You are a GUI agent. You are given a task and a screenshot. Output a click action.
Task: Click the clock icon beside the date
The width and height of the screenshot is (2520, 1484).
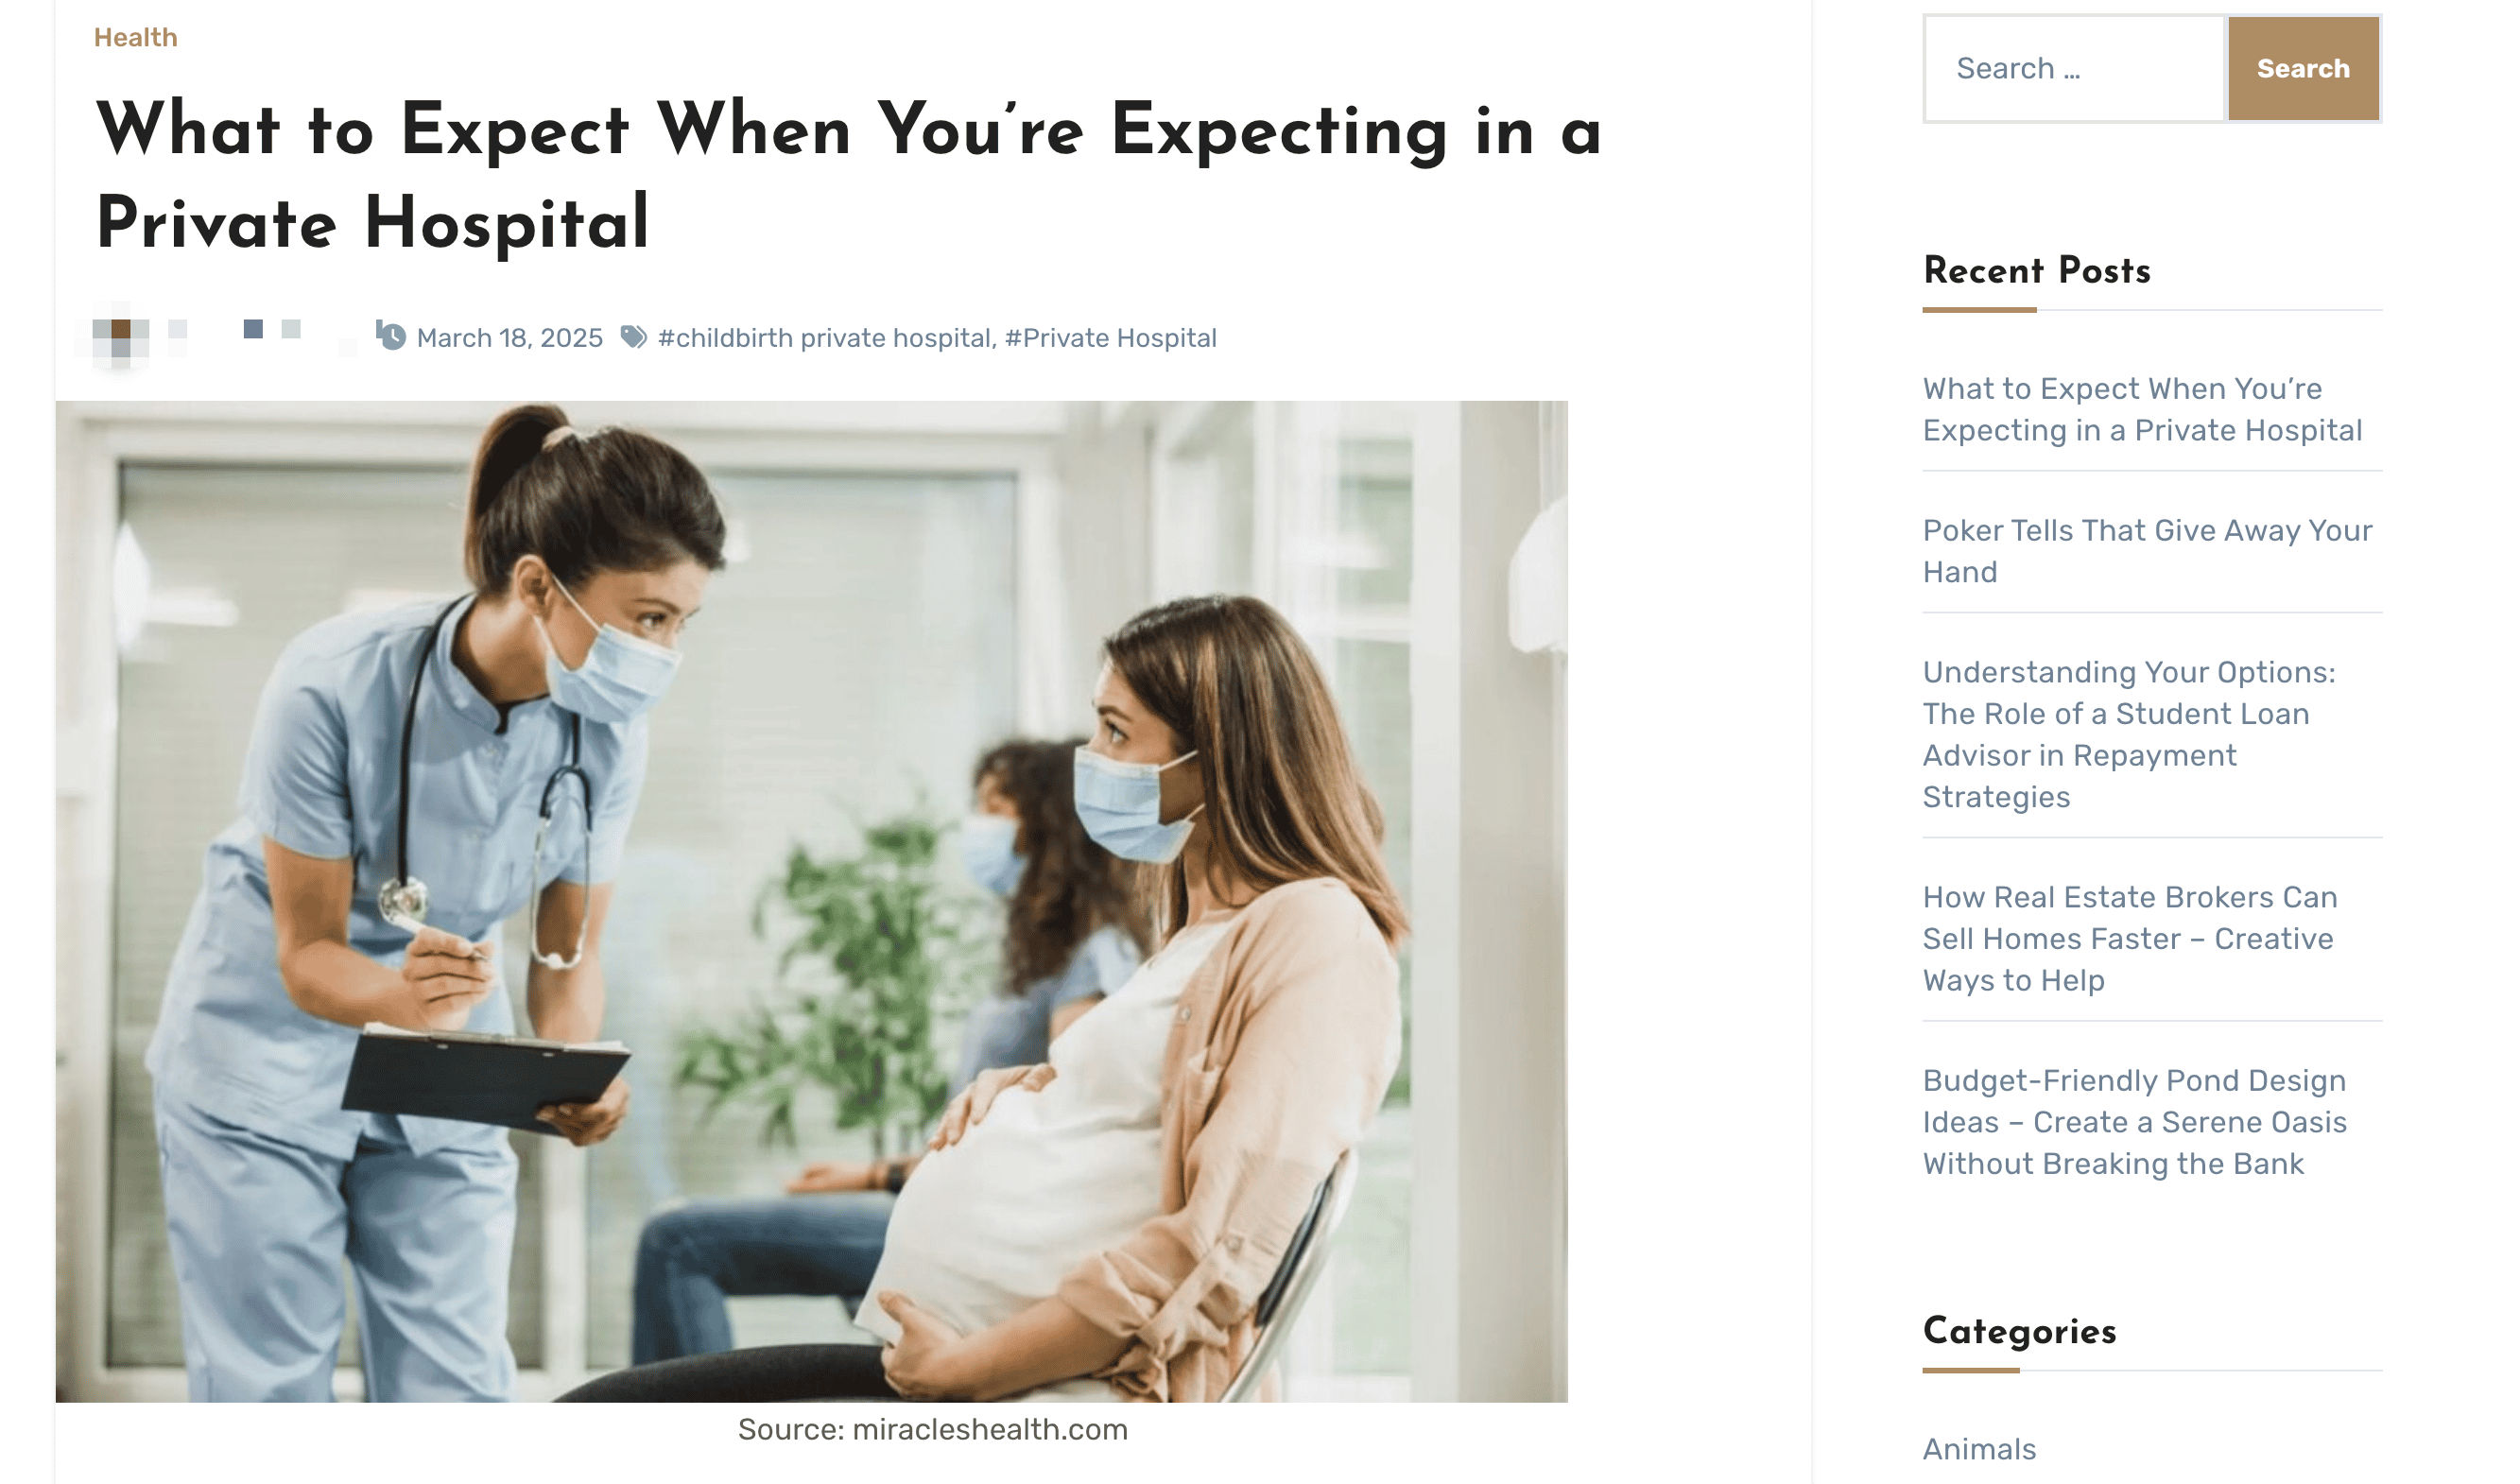[391, 336]
